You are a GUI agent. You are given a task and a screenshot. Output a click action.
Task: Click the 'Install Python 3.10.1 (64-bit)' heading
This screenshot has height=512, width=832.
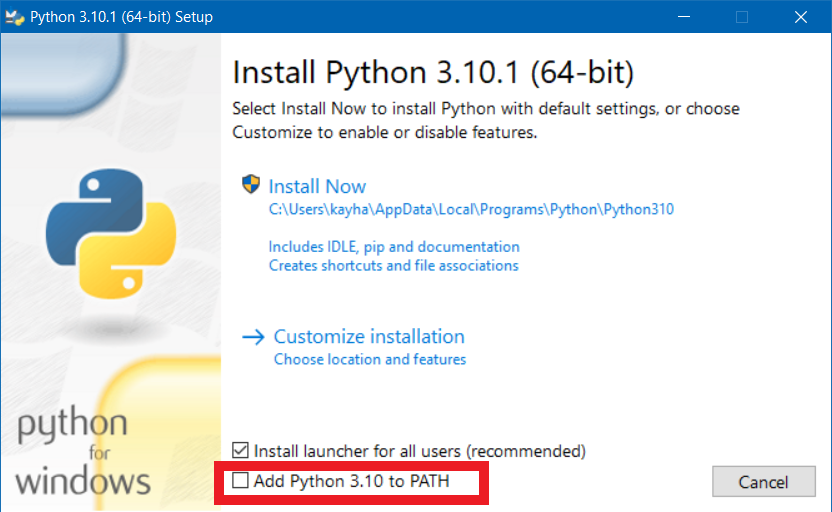(433, 73)
